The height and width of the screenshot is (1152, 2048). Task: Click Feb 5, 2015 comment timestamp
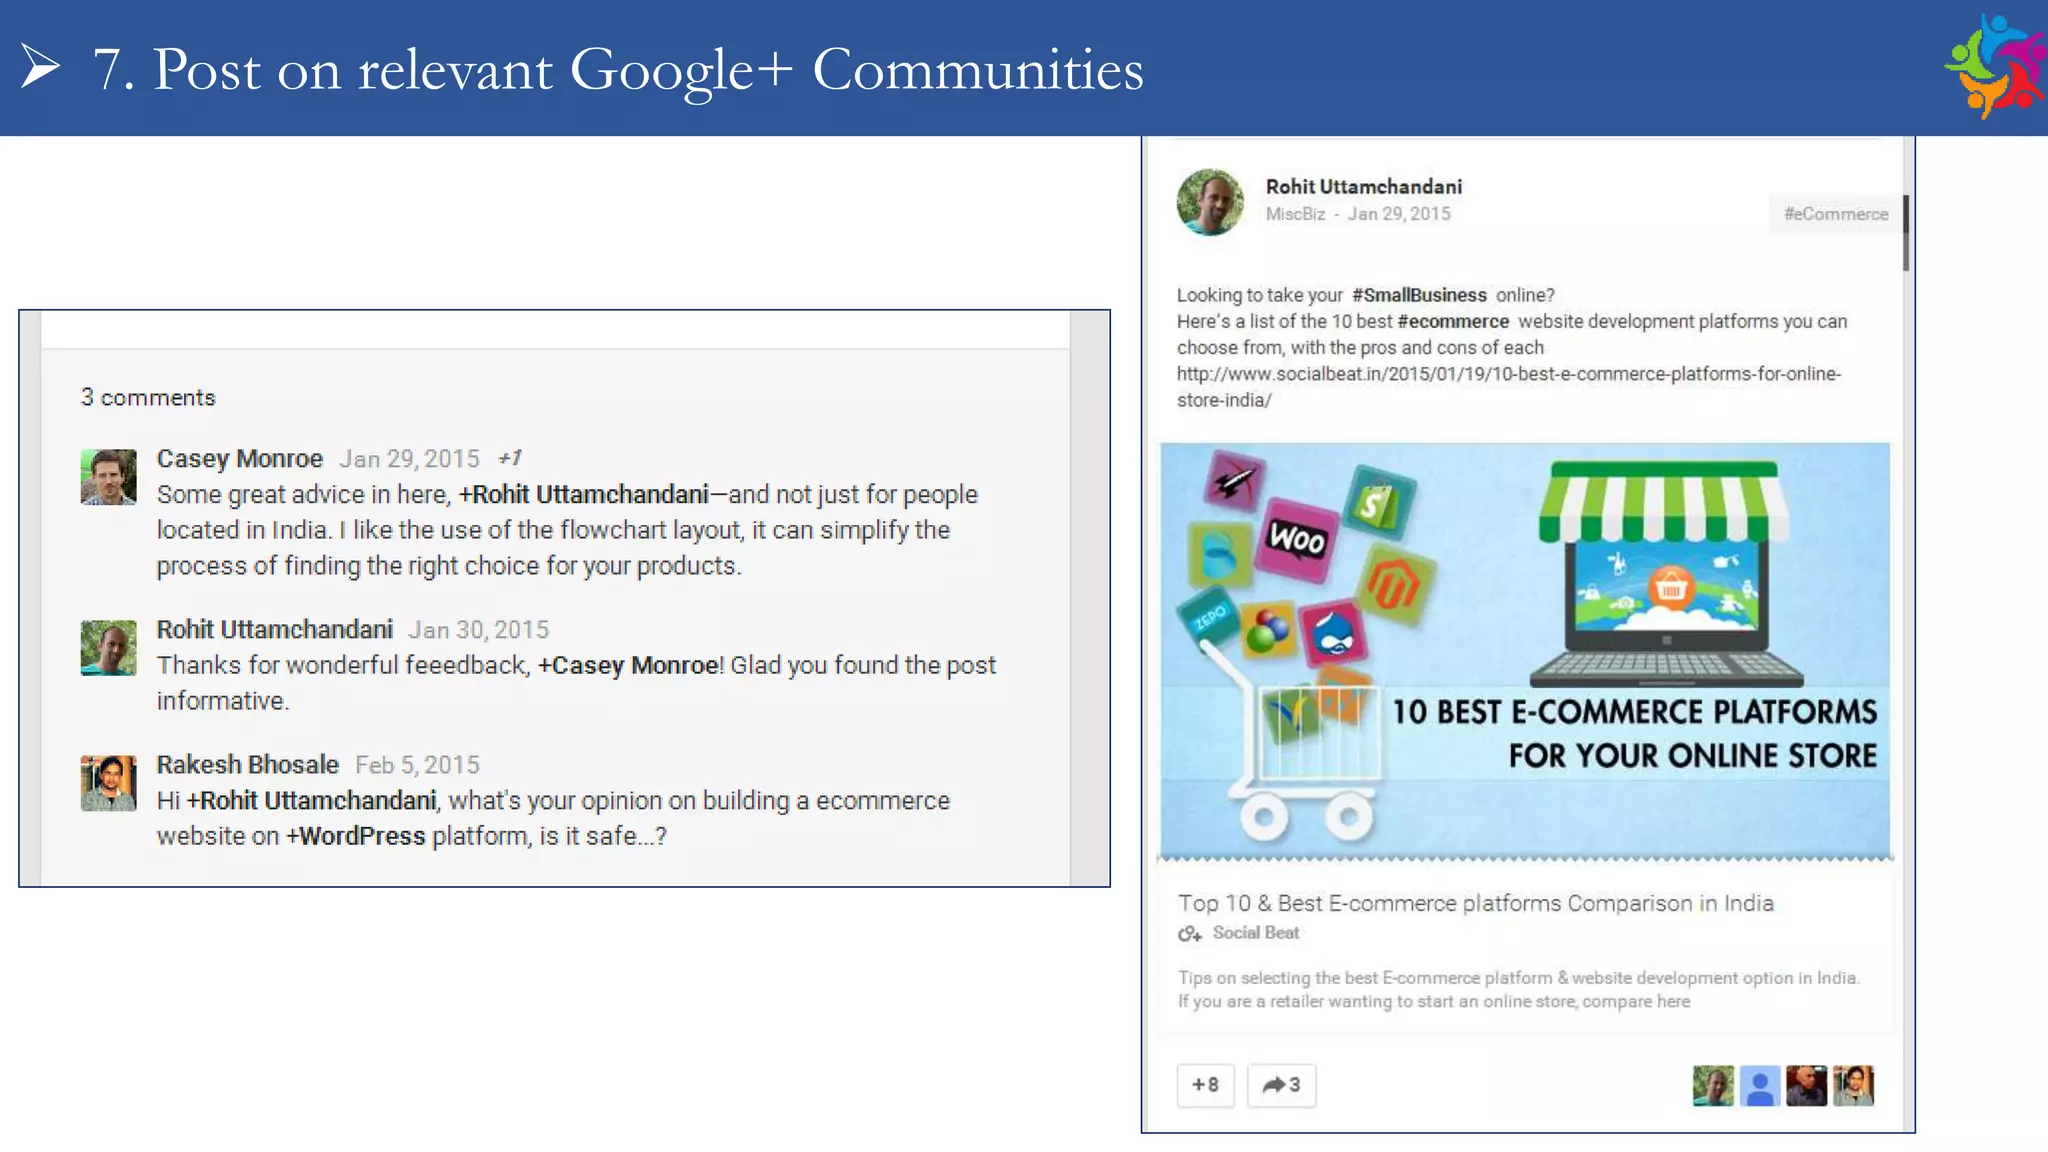point(418,765)
